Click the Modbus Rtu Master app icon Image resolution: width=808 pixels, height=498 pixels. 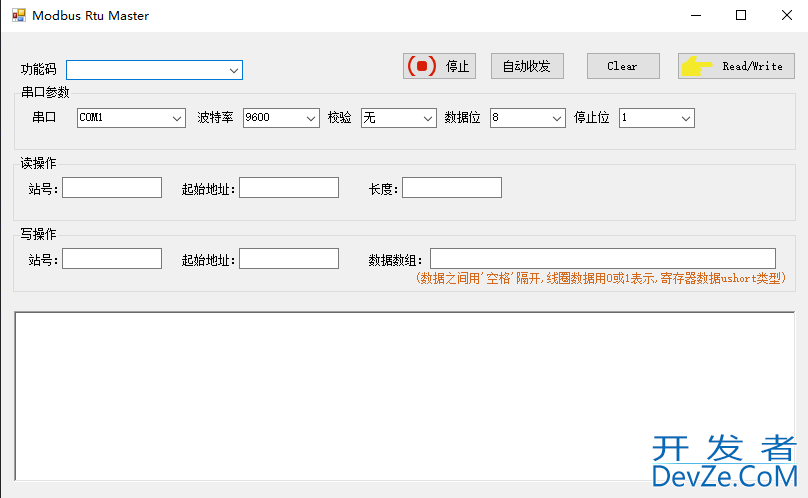click(x=19, y=15)
